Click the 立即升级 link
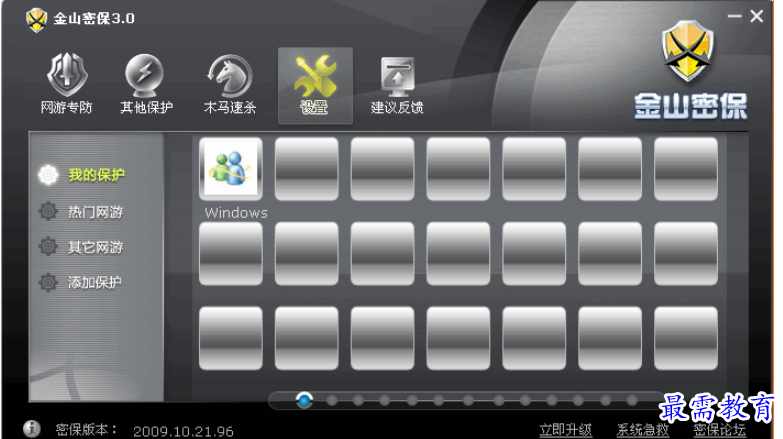 coord(565,430)
